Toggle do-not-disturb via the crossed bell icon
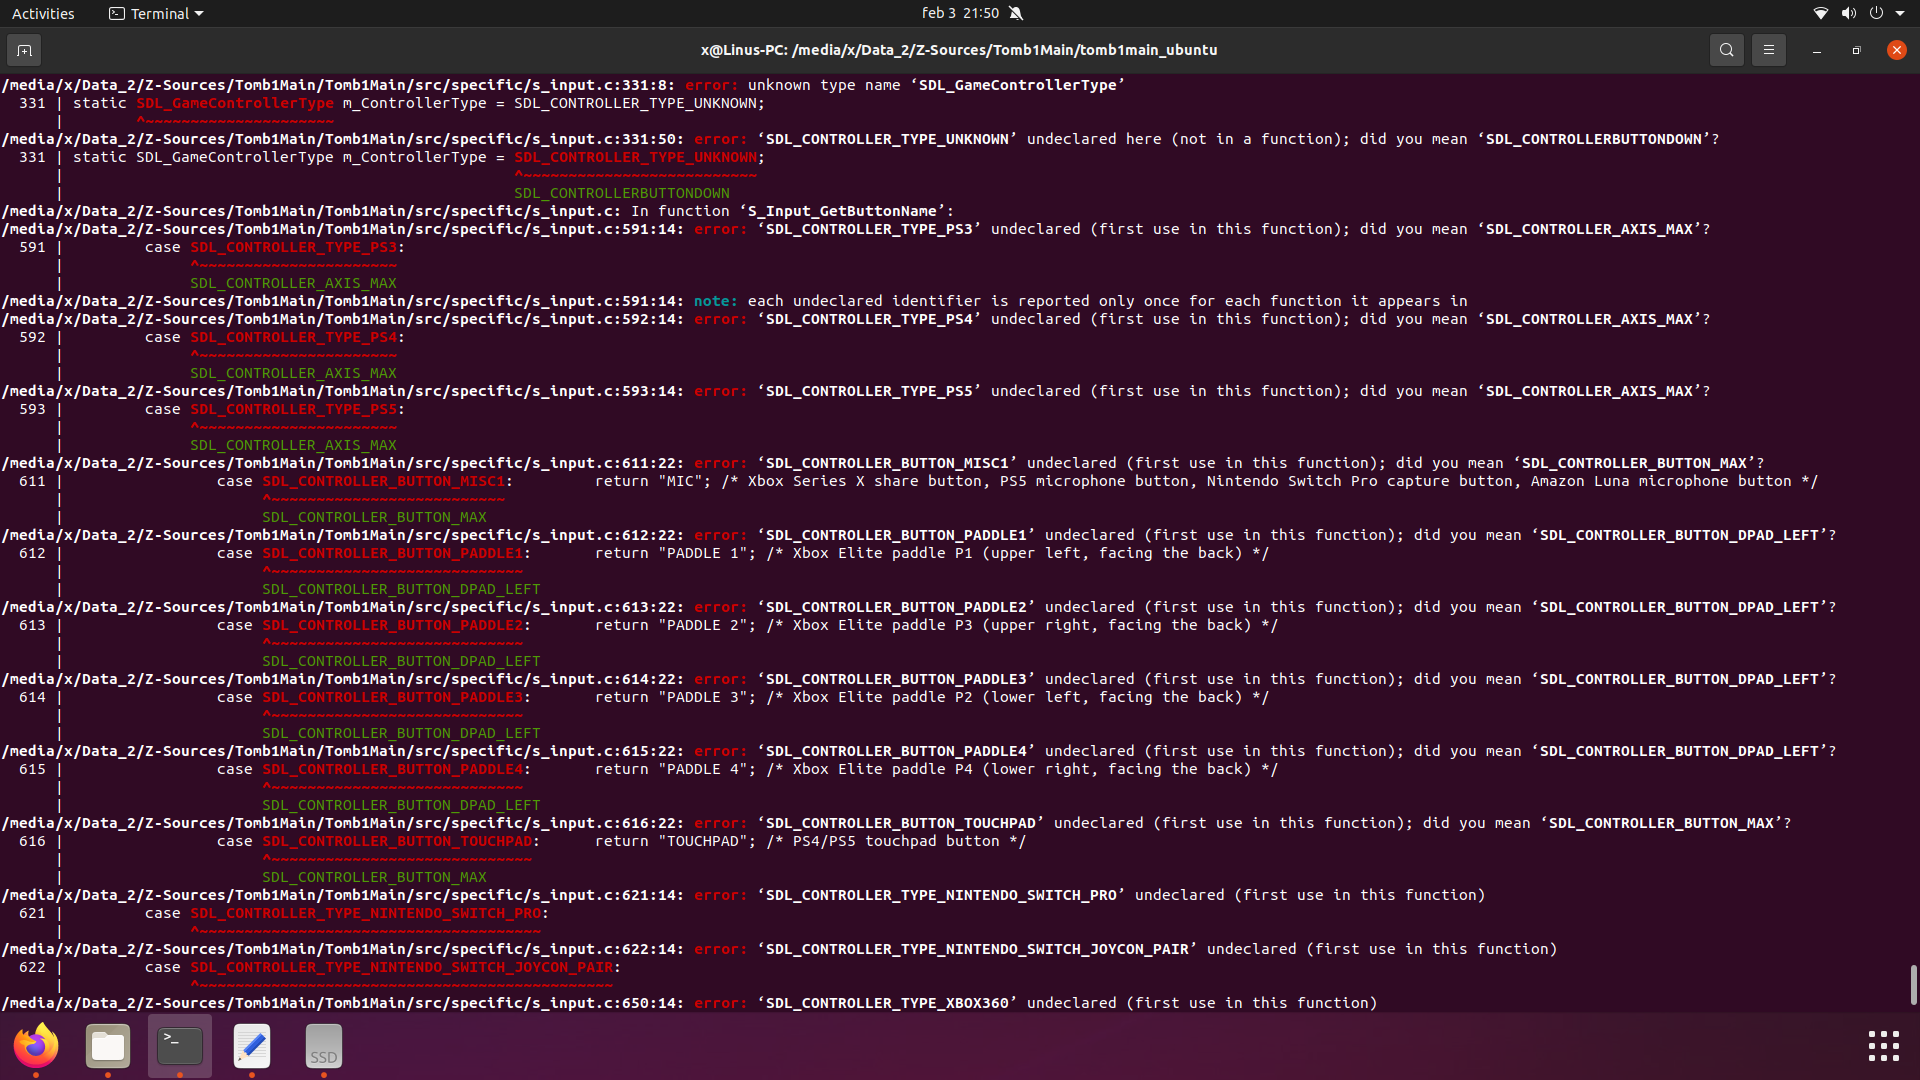The height and width of the screenshot is (1080, 1920). 1017,13
